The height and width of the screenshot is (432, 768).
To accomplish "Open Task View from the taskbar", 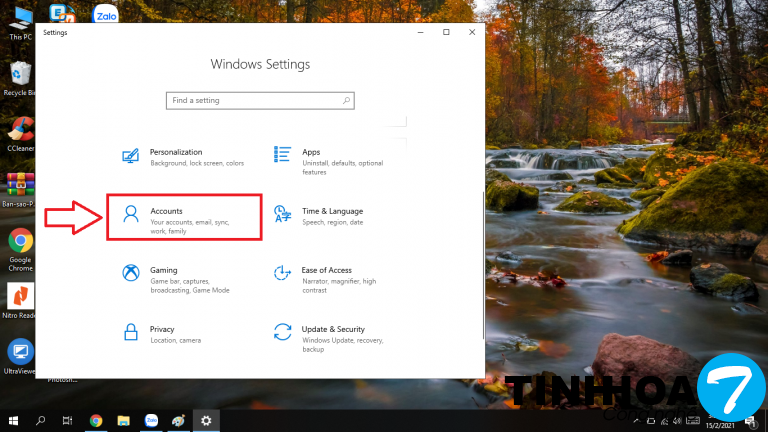I will [x=68, y=421].
